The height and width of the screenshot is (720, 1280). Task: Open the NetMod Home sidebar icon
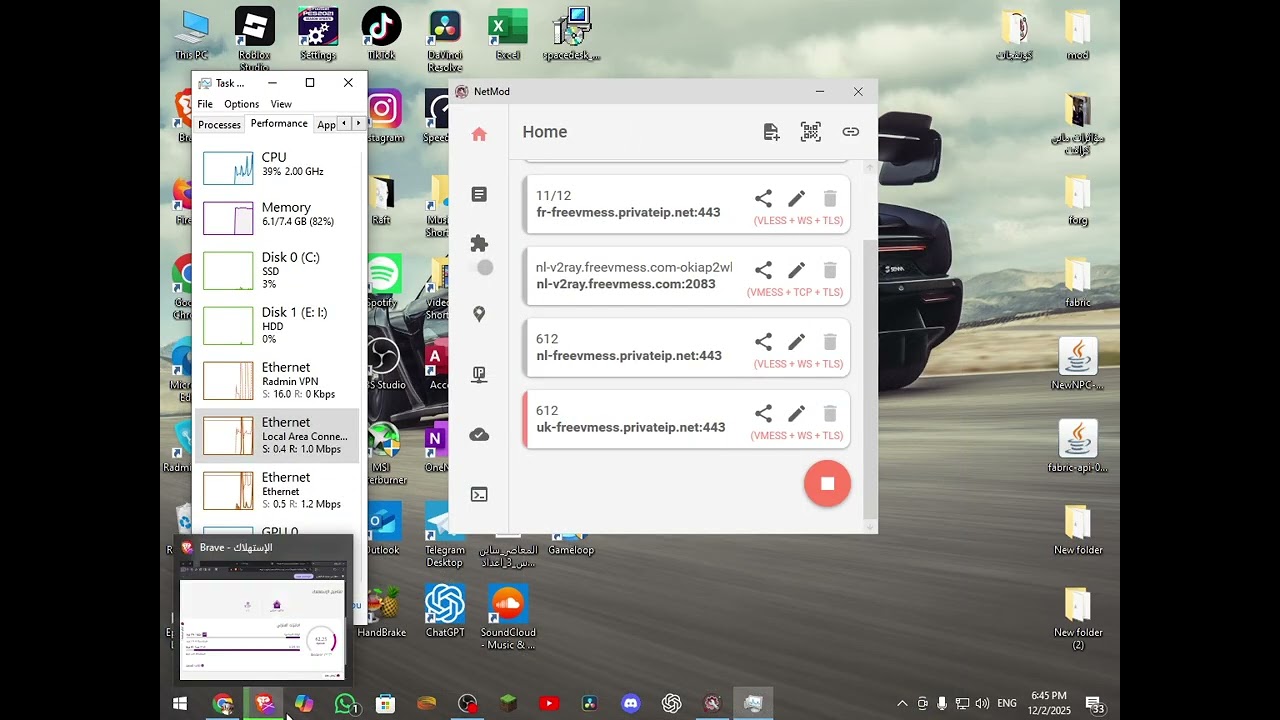coord(479,134)
